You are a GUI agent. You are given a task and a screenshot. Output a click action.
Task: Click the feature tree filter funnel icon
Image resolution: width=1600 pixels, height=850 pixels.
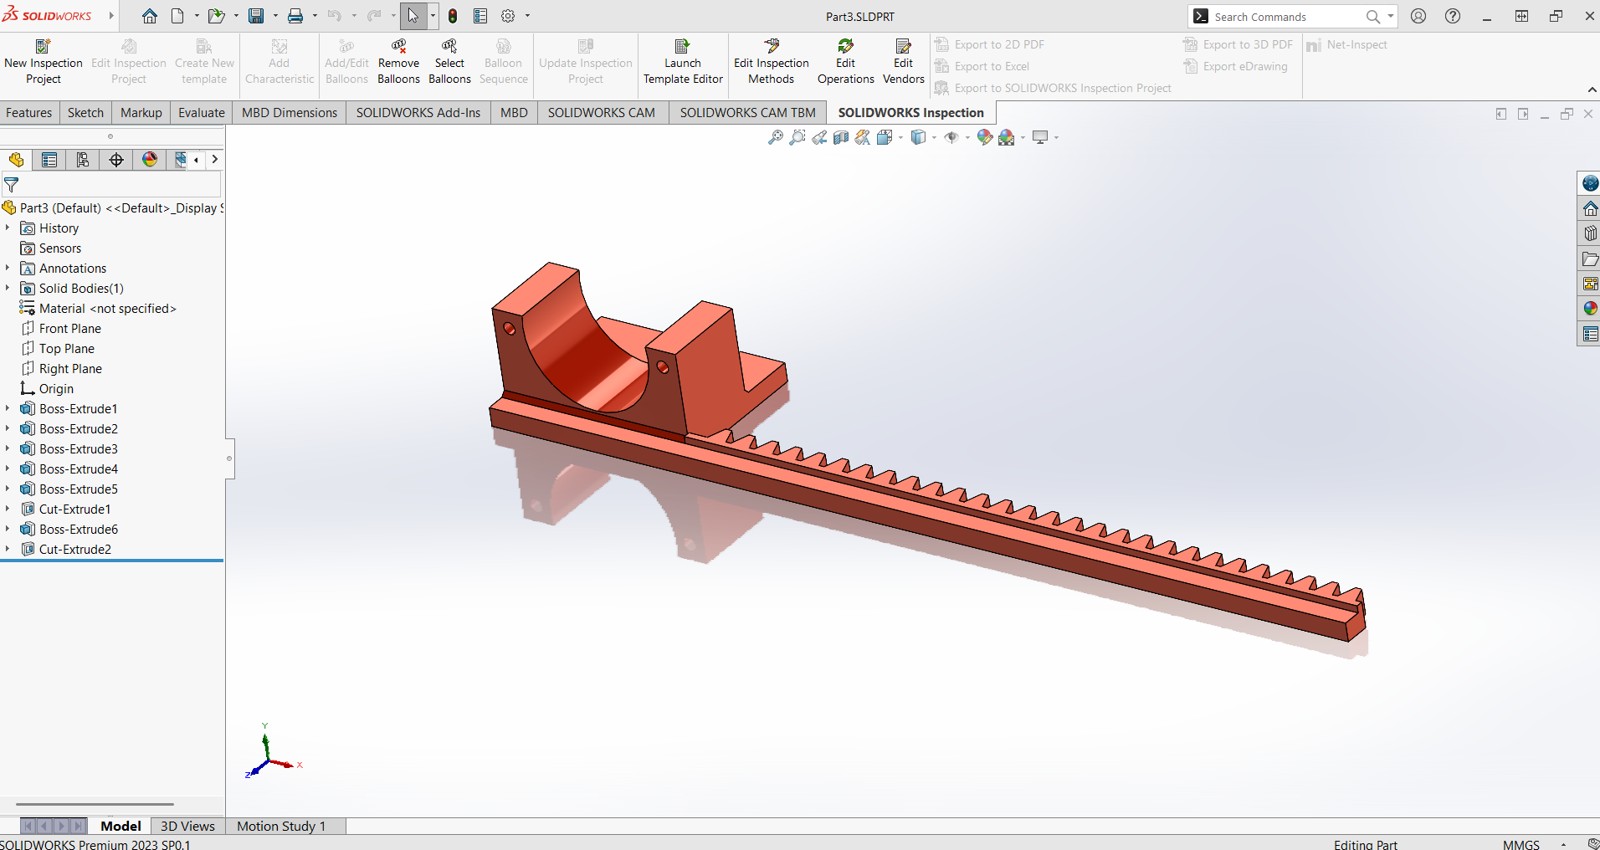(x=11, y=185)
